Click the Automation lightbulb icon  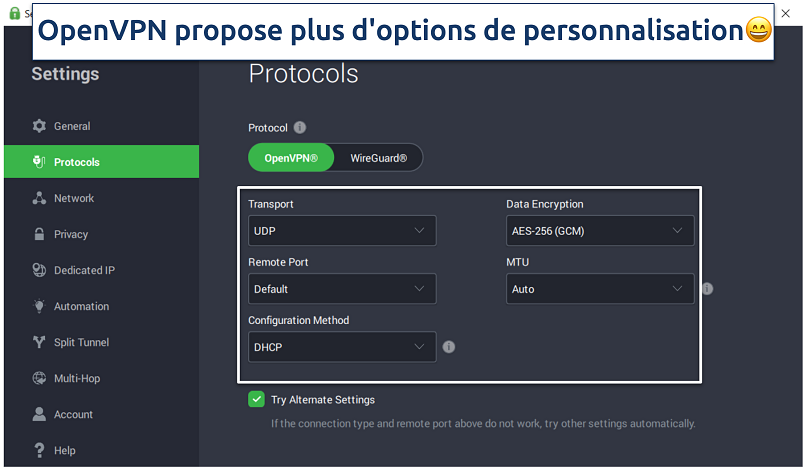tap(39, 306)
